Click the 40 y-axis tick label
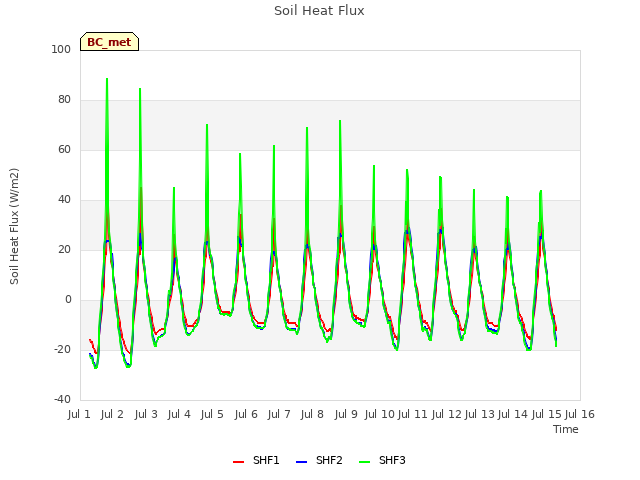Screen dimensions: 640x480 (64, 200)
